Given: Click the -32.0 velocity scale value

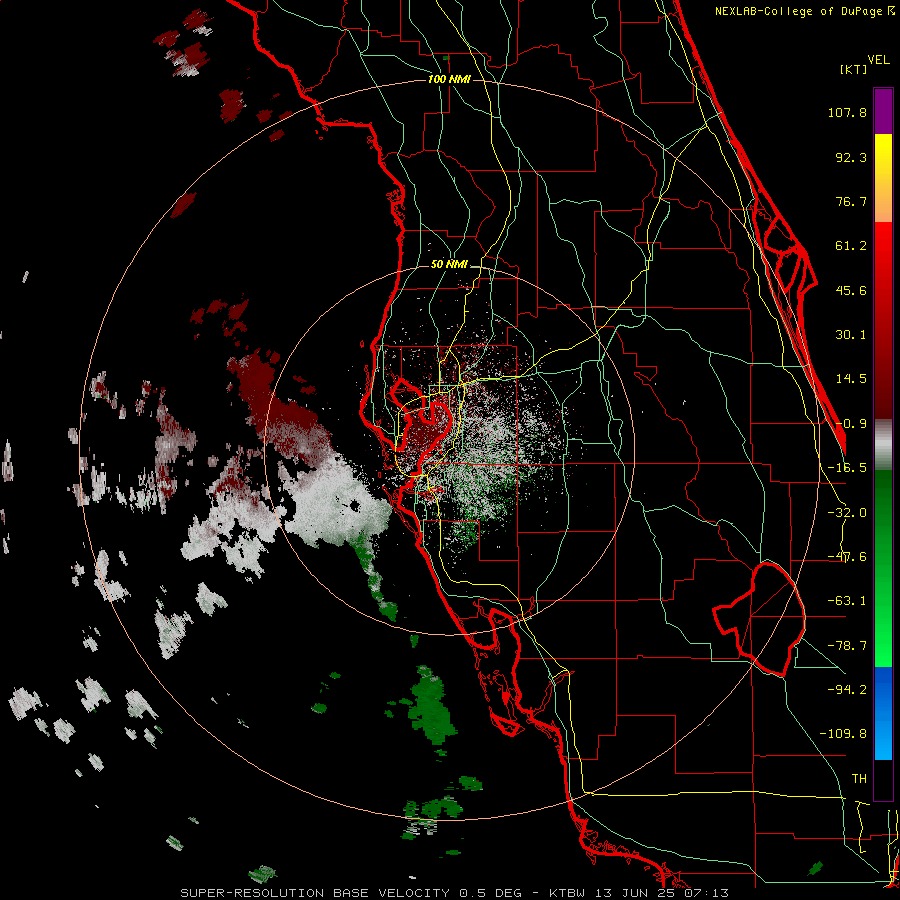Looking at the screenshot, I should [x=847, y=513].
